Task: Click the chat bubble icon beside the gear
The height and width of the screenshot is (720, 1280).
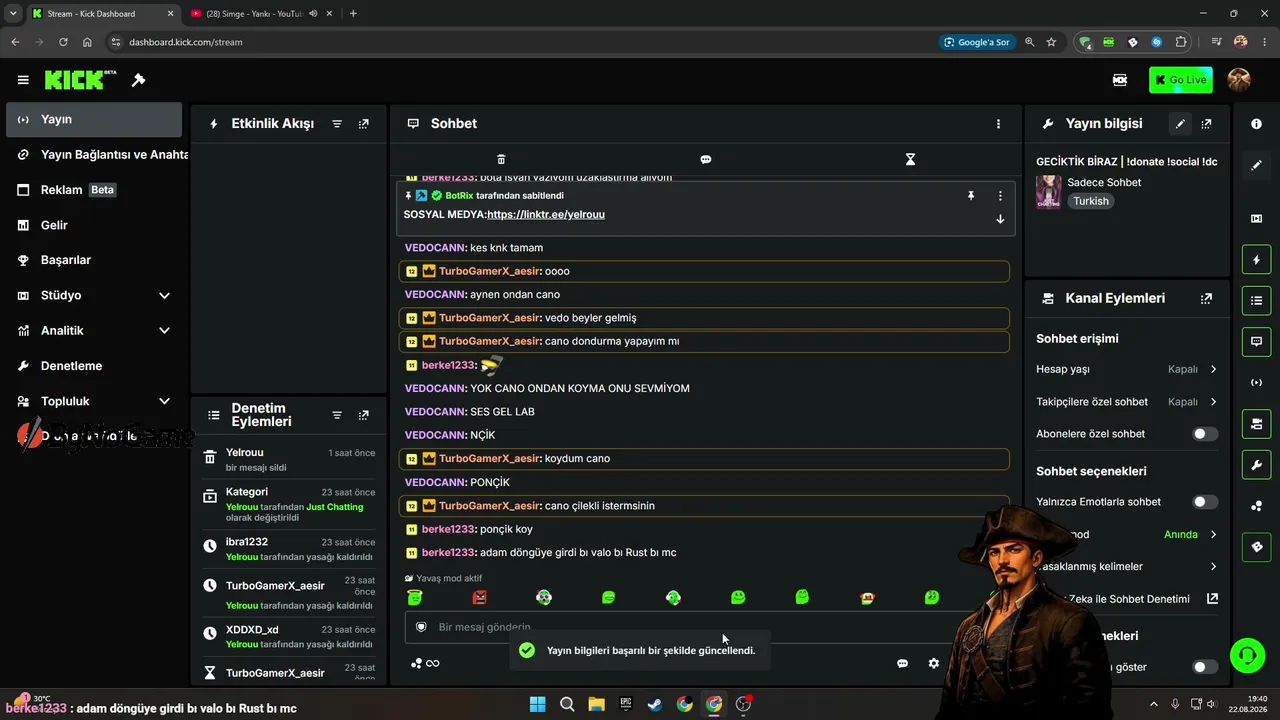Action: (902, 663)
